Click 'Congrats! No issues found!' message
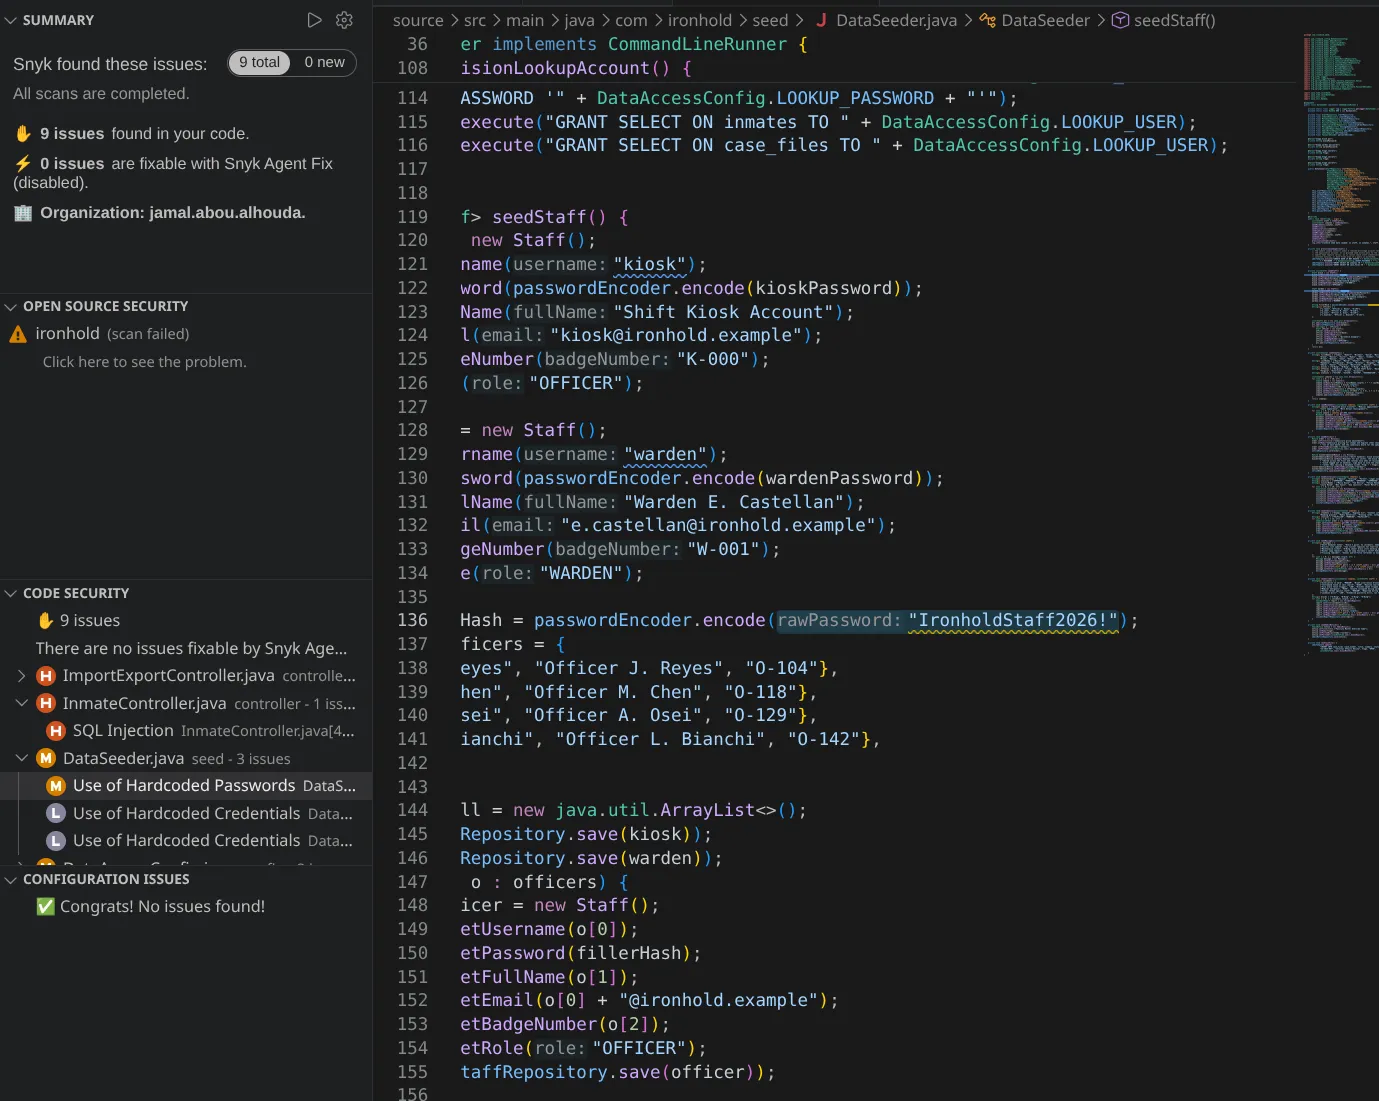1379x1101 pixels. (162, 907)
